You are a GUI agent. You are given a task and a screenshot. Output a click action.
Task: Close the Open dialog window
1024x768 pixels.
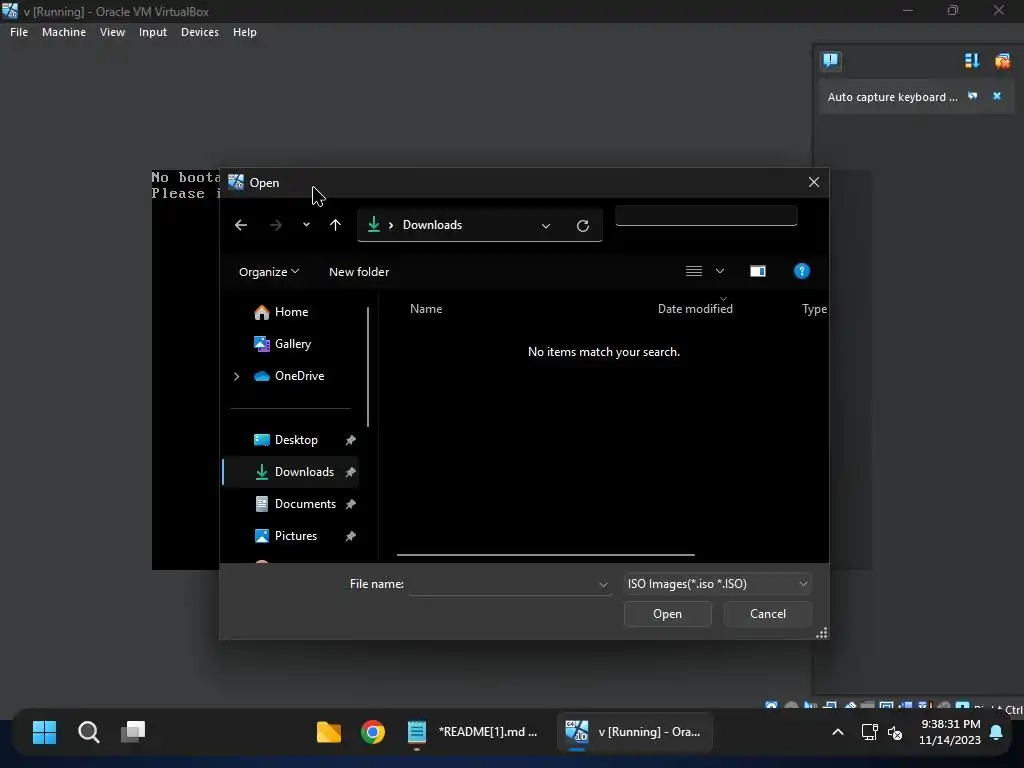(814, 182)
